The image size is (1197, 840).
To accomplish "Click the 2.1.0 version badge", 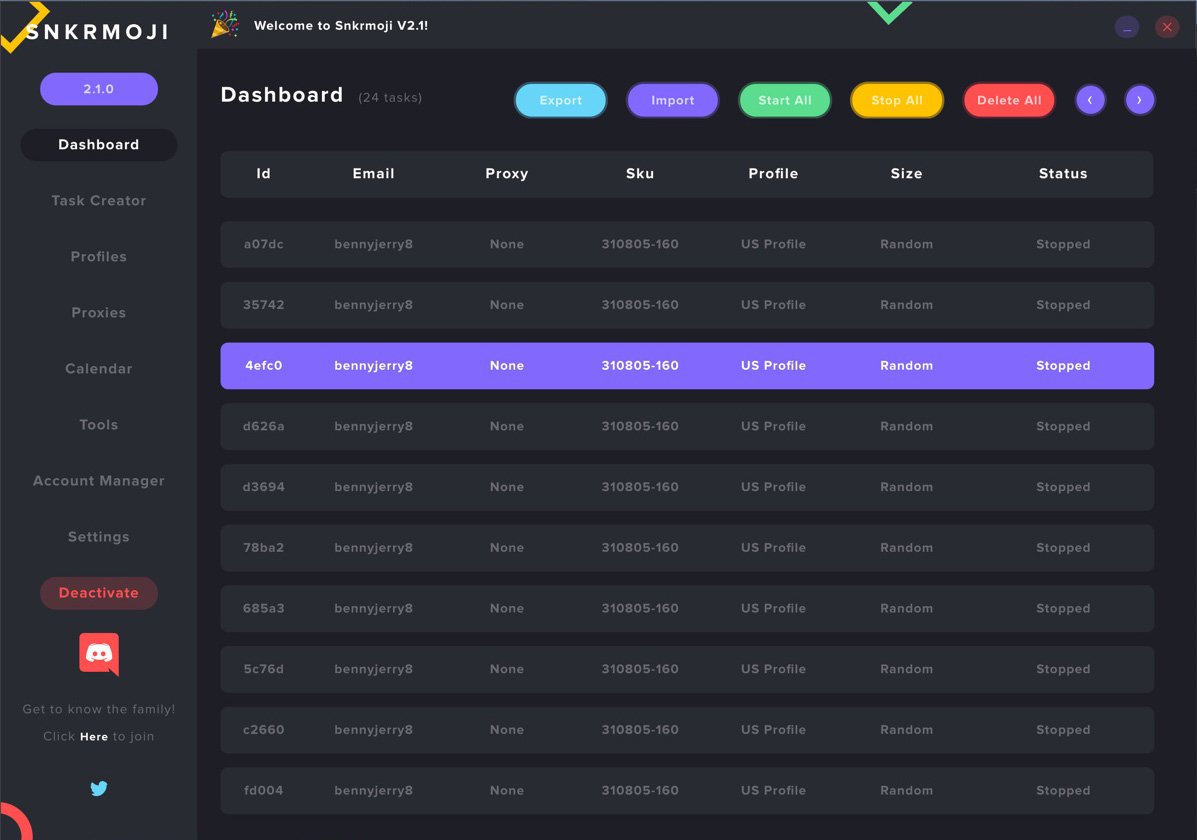I will pyautogui.click(x=98, y=89).
